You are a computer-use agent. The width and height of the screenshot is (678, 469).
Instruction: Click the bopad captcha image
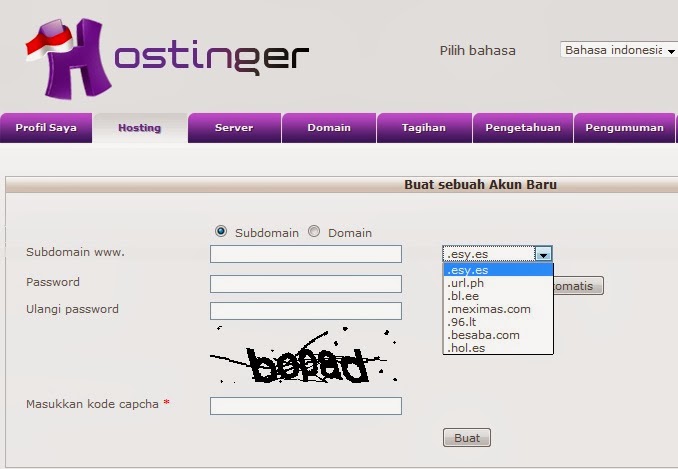[304, 355]
